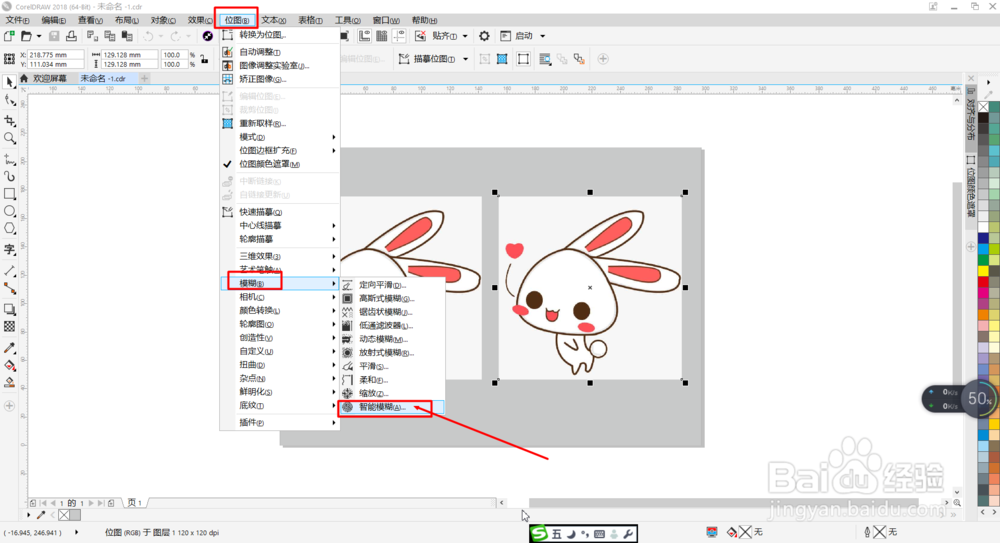Open the 效果 menu

[200, 20]
